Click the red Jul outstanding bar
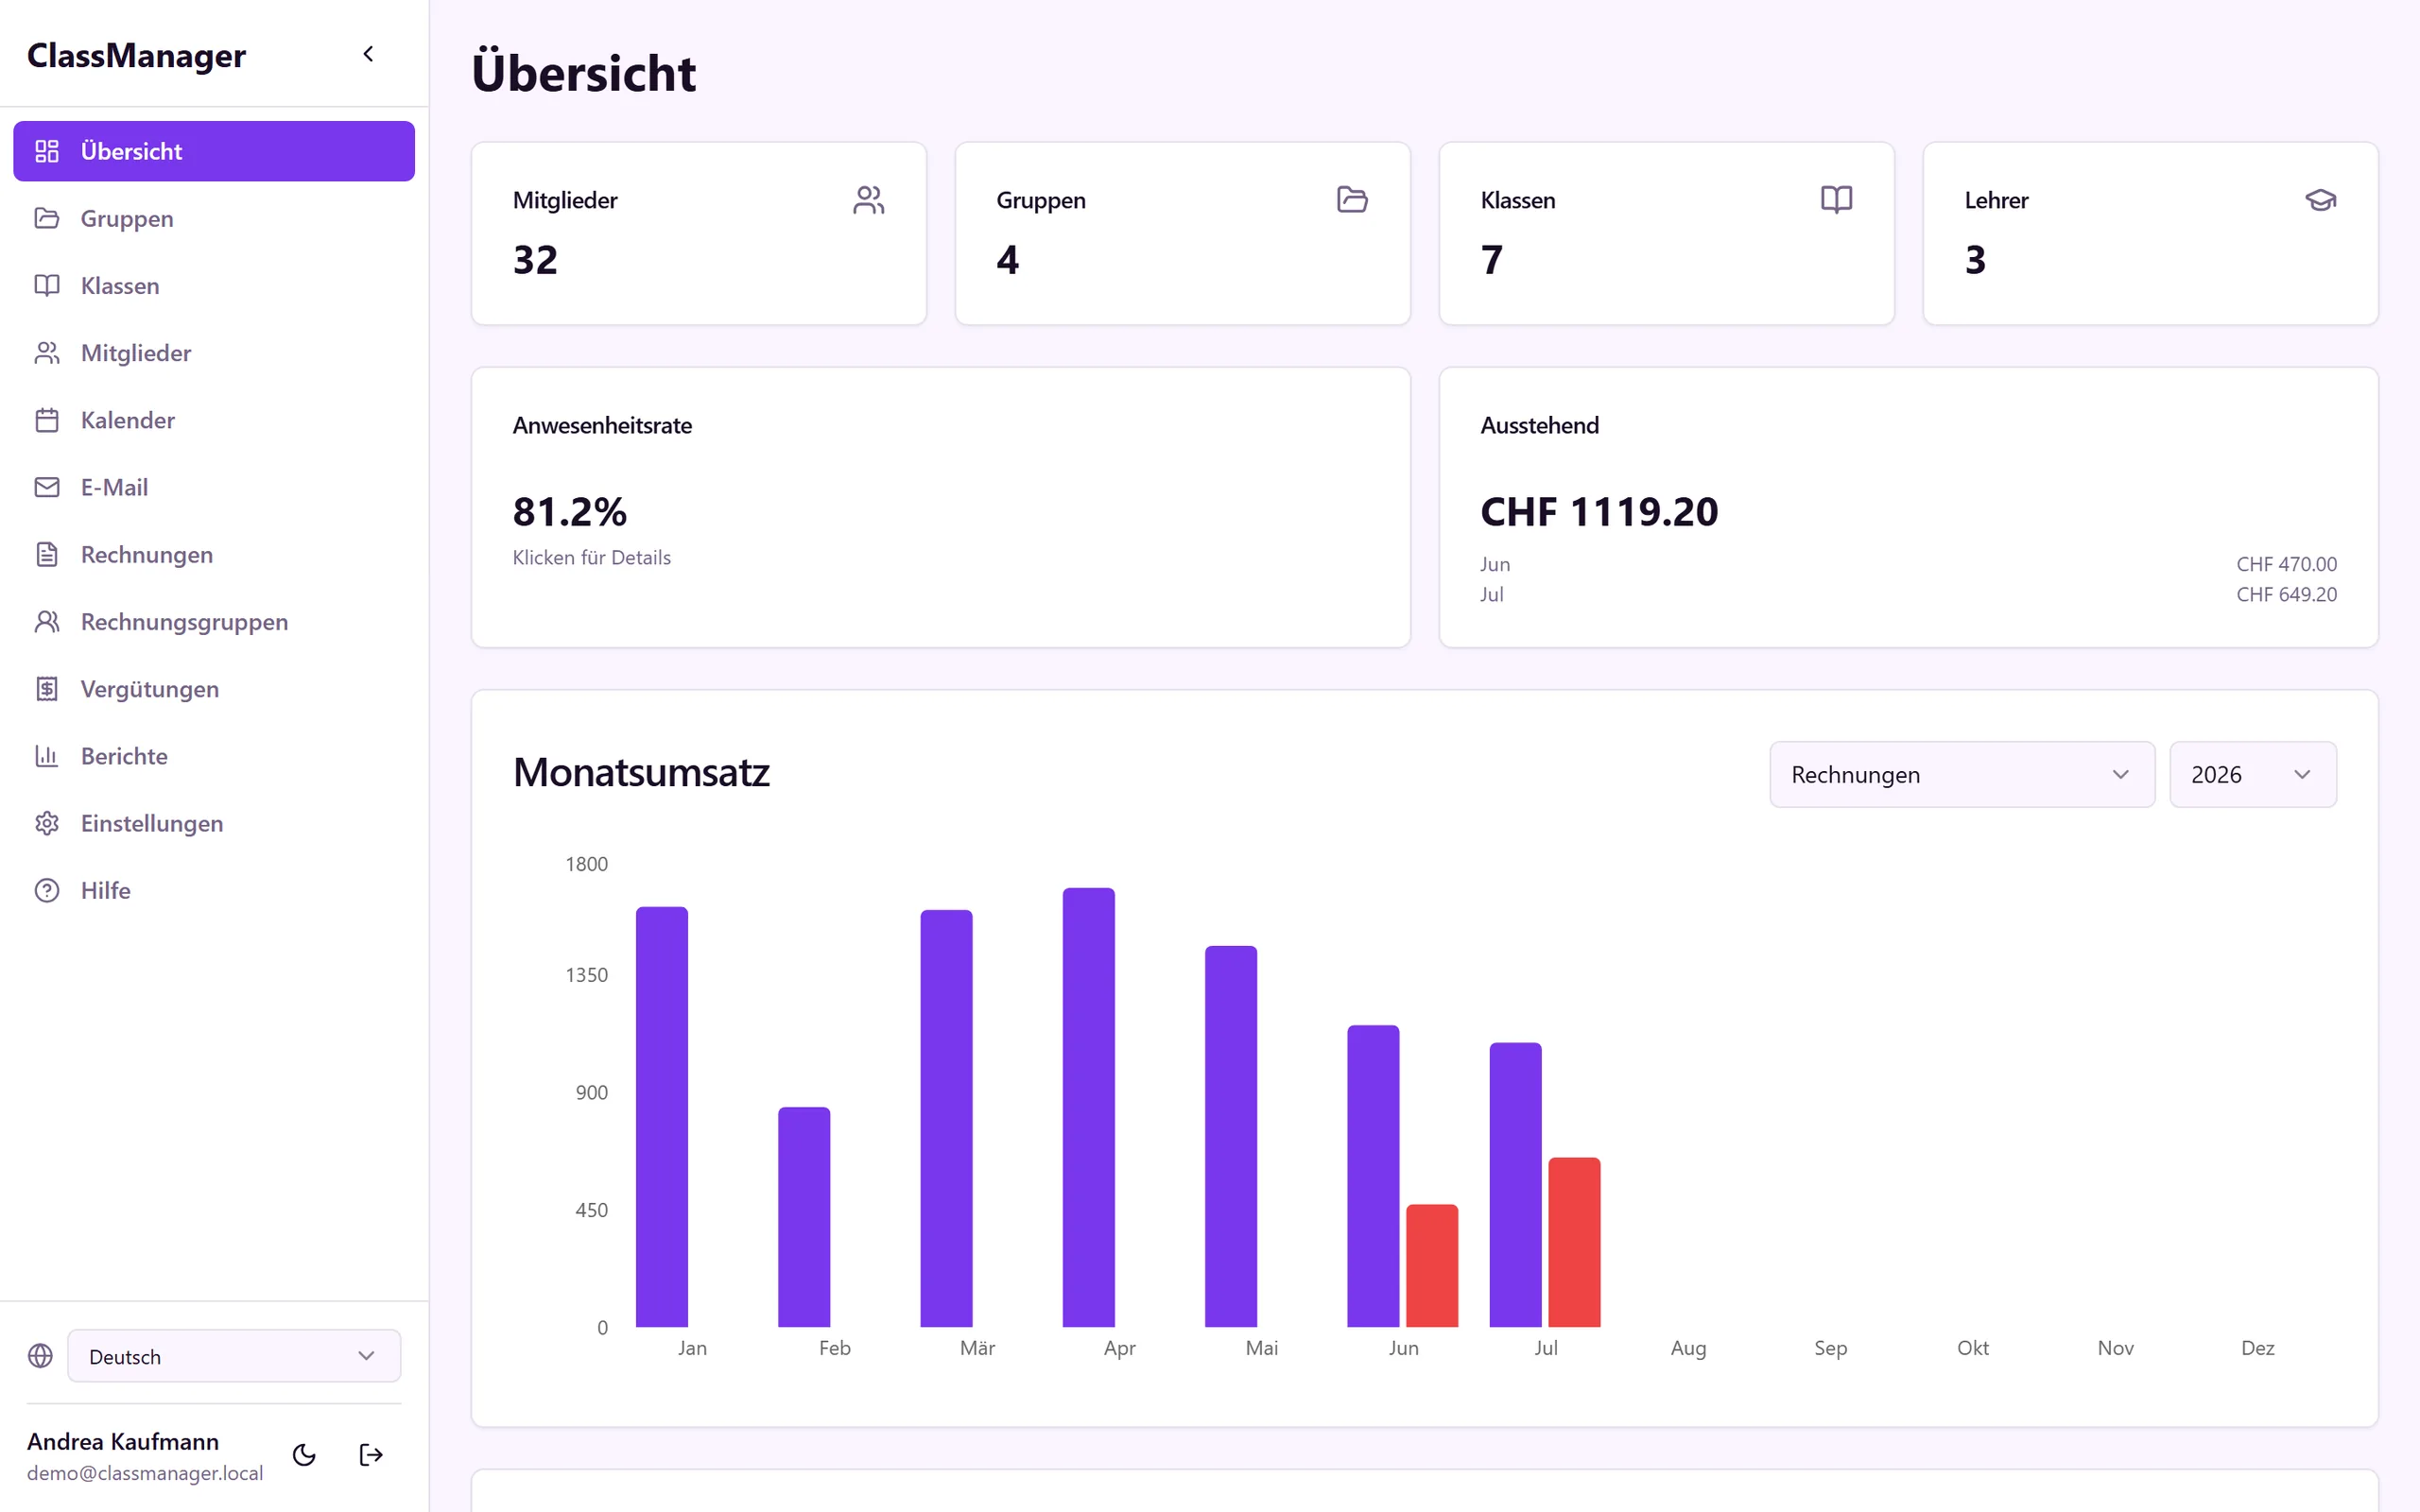 [1574, 1242]
